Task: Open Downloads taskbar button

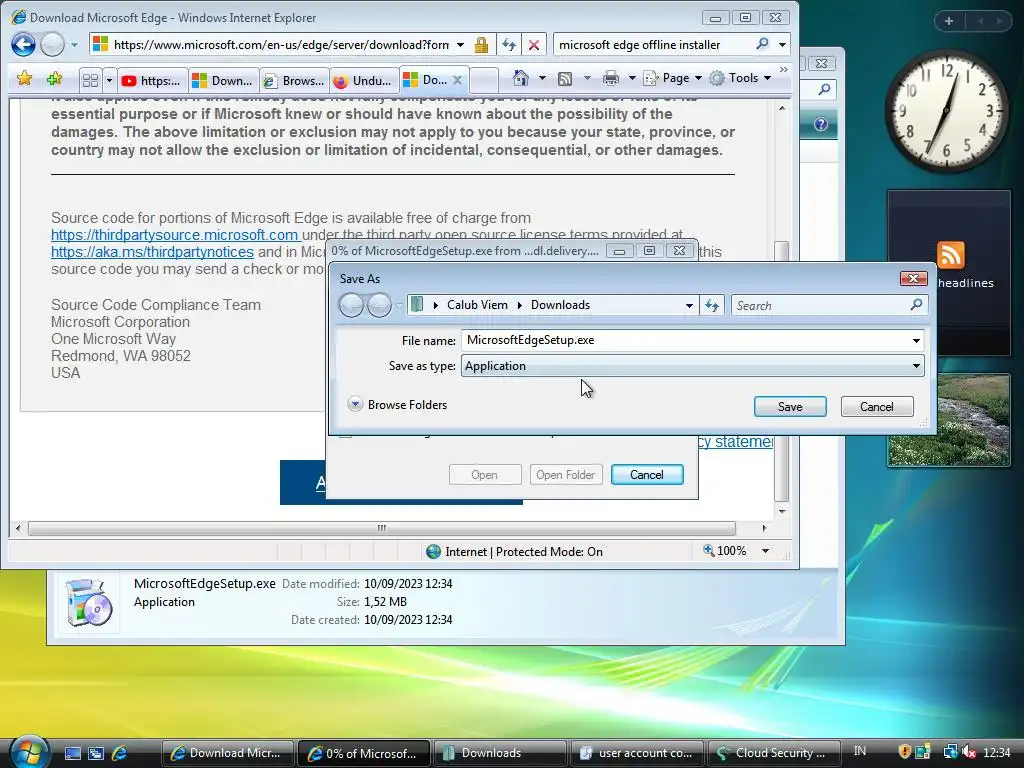Action: [500, 753]
